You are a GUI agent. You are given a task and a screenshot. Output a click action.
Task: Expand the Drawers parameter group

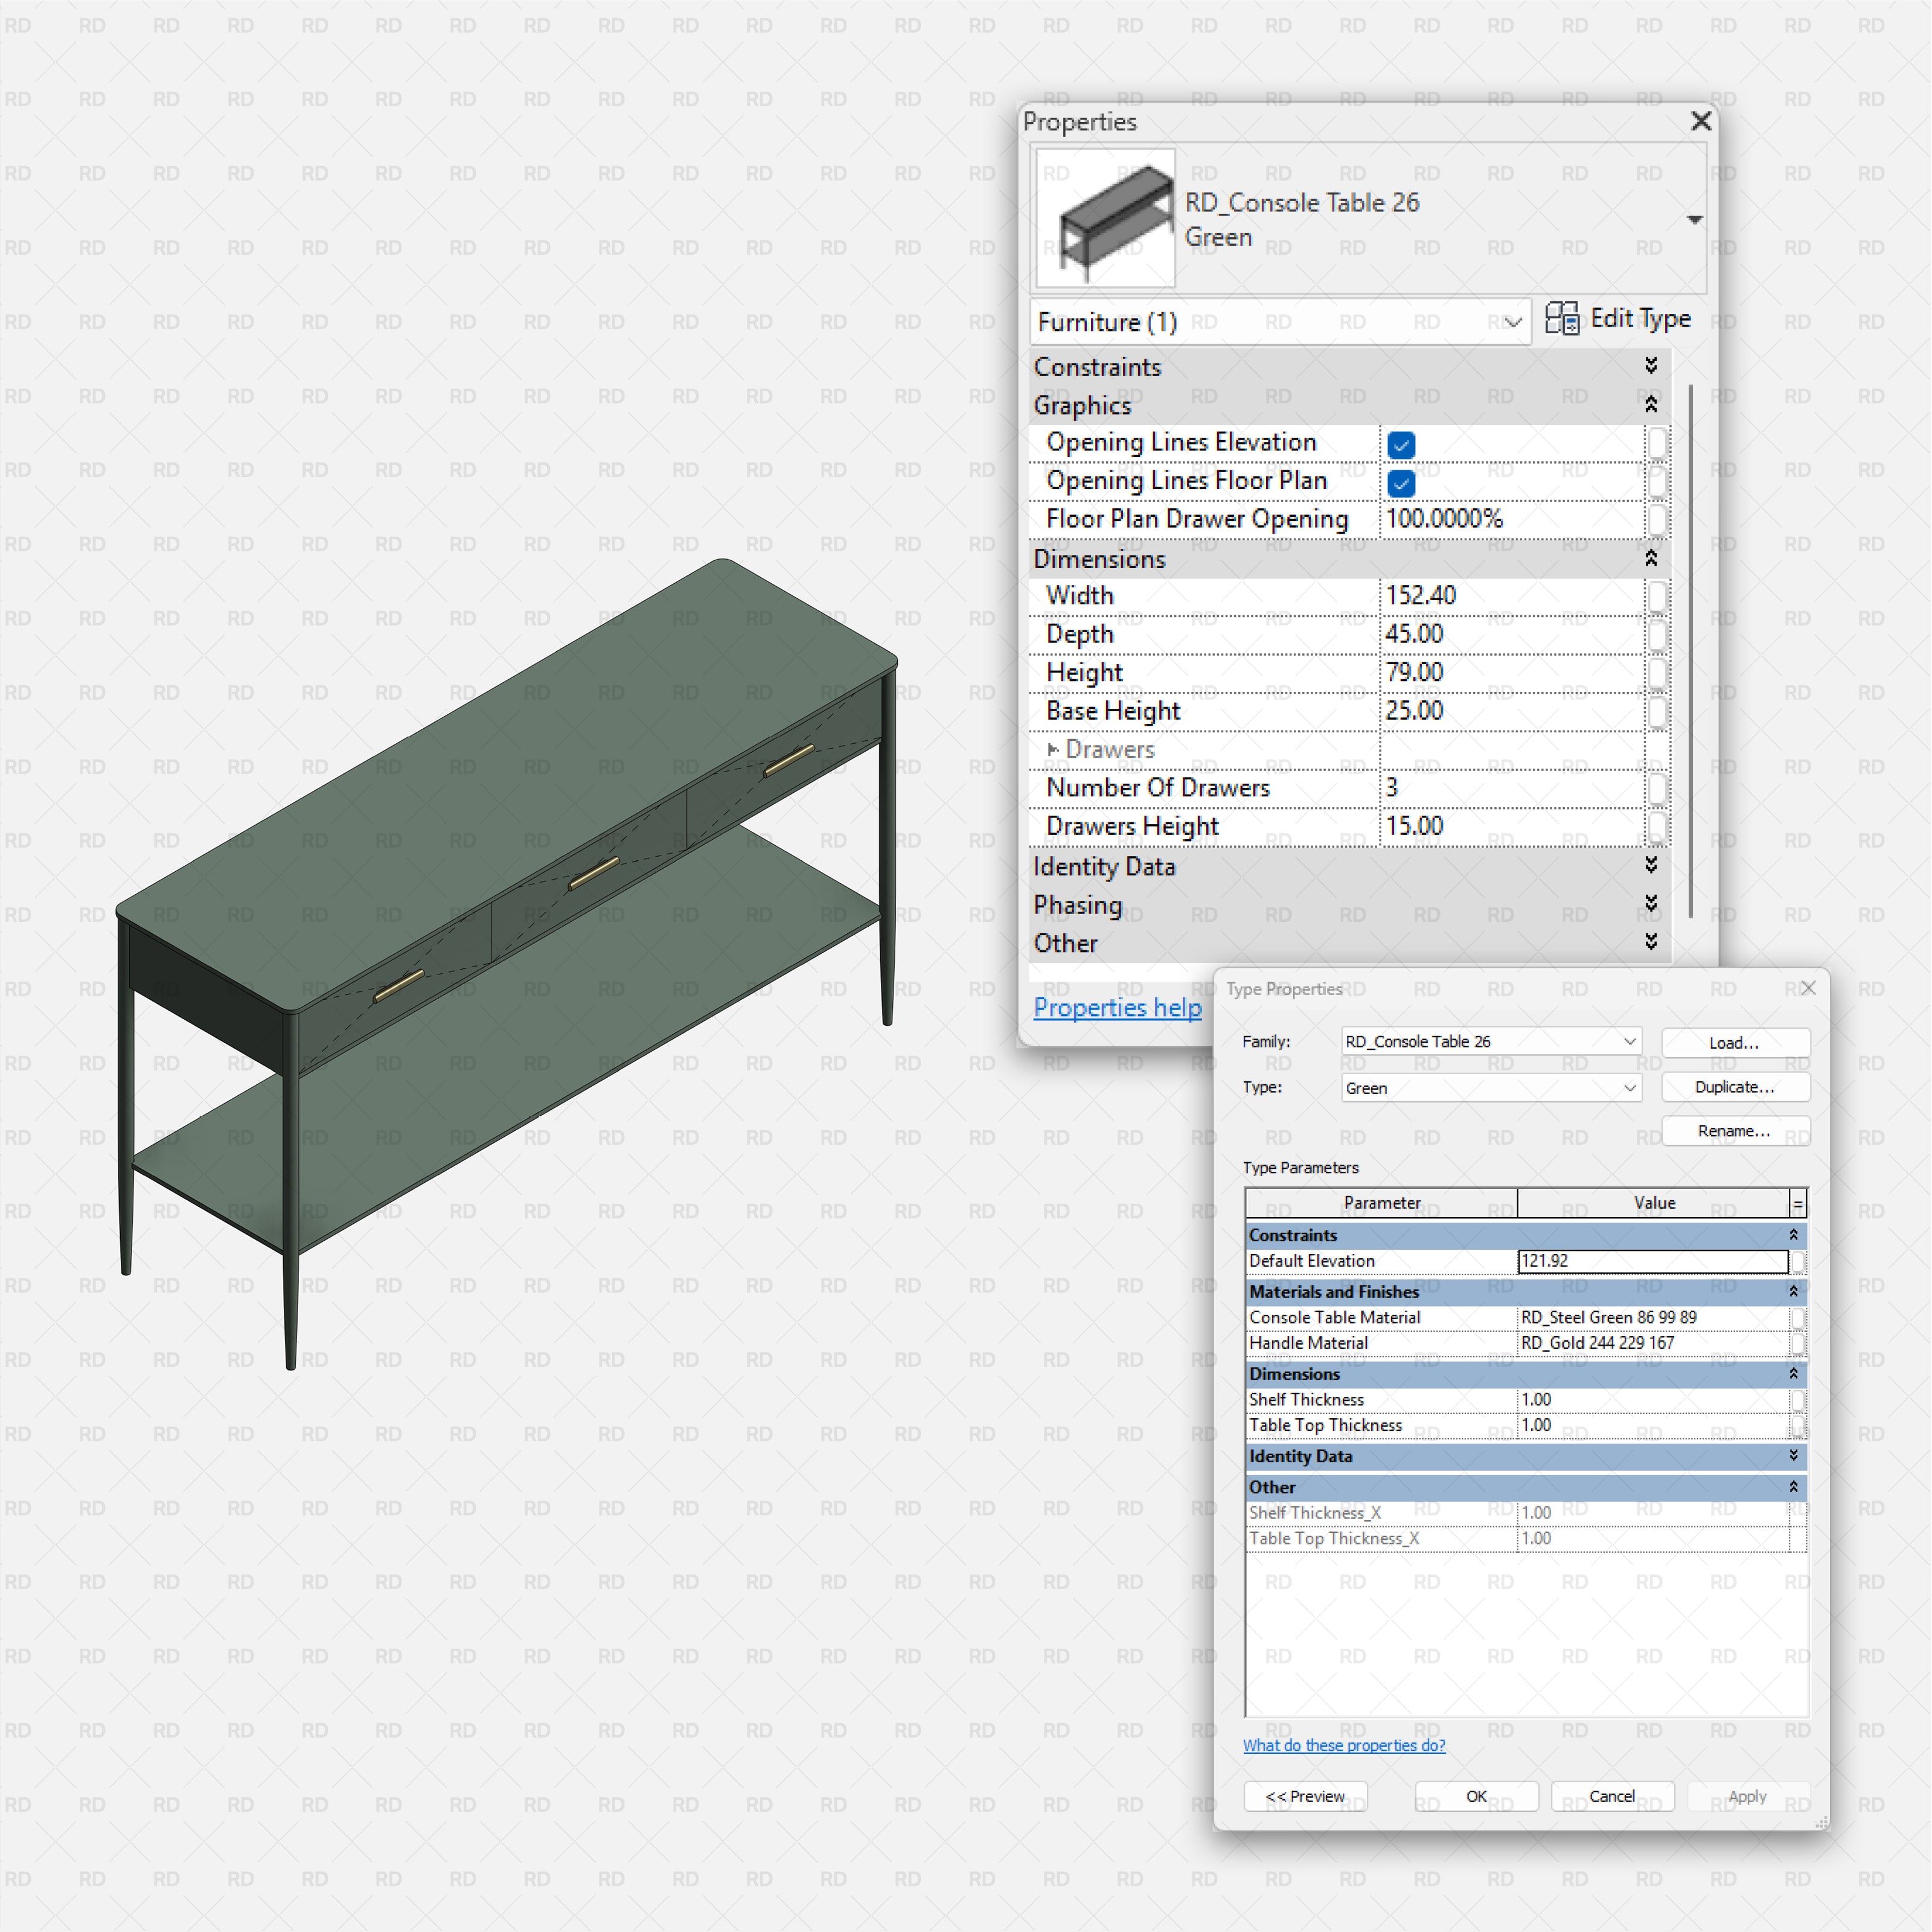1053,749
